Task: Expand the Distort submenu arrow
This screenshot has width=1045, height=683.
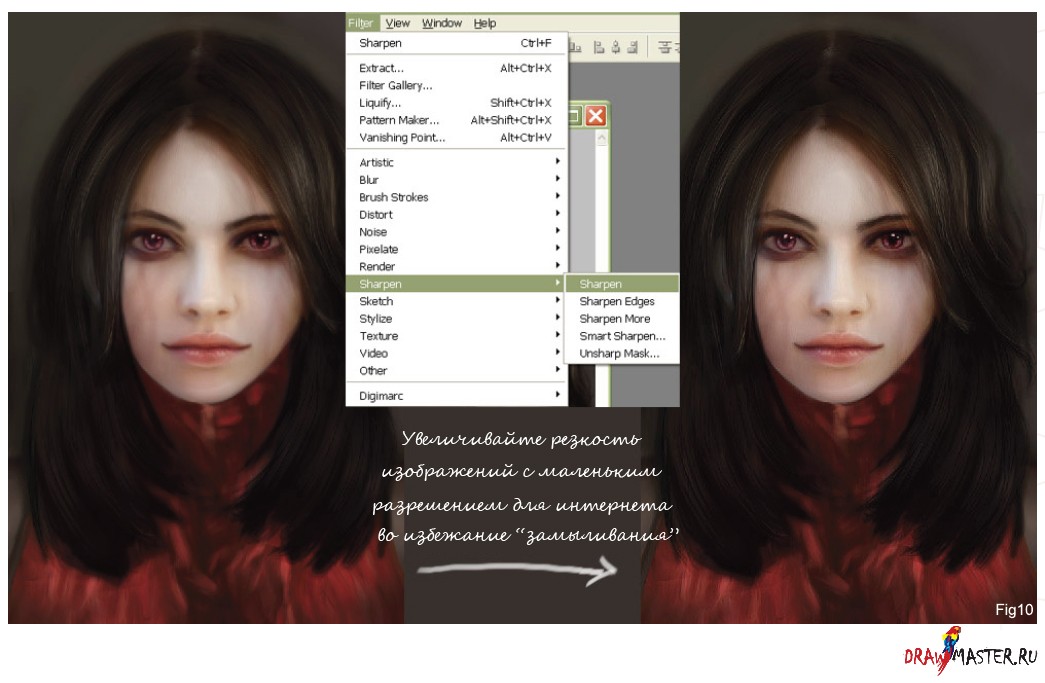Action: coord(557,213)
